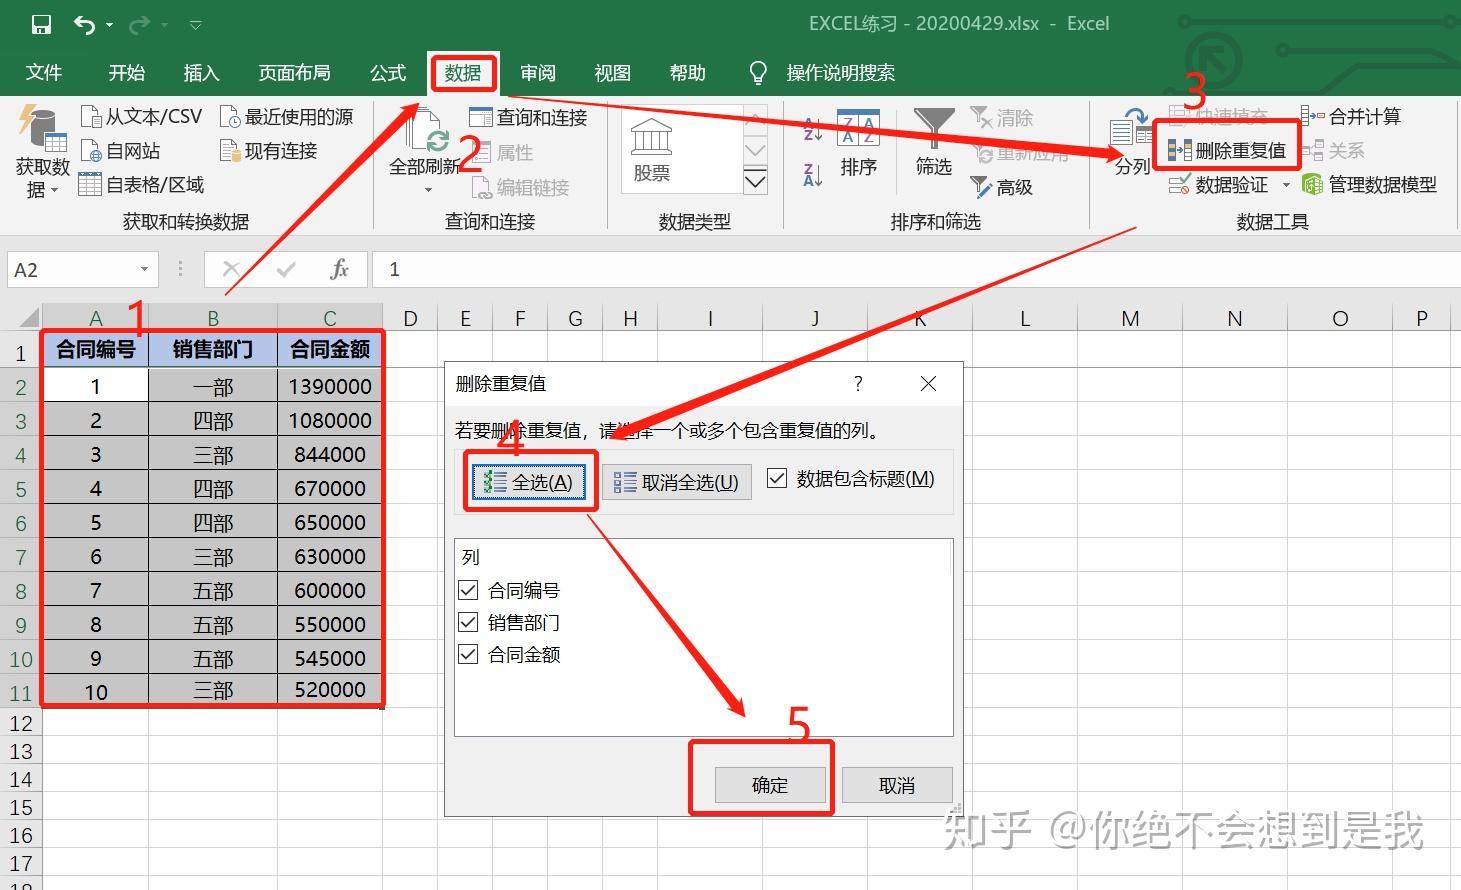
Task: Switch to the 视图 tab
Action: pyautogui.click(x=613, y=72)
